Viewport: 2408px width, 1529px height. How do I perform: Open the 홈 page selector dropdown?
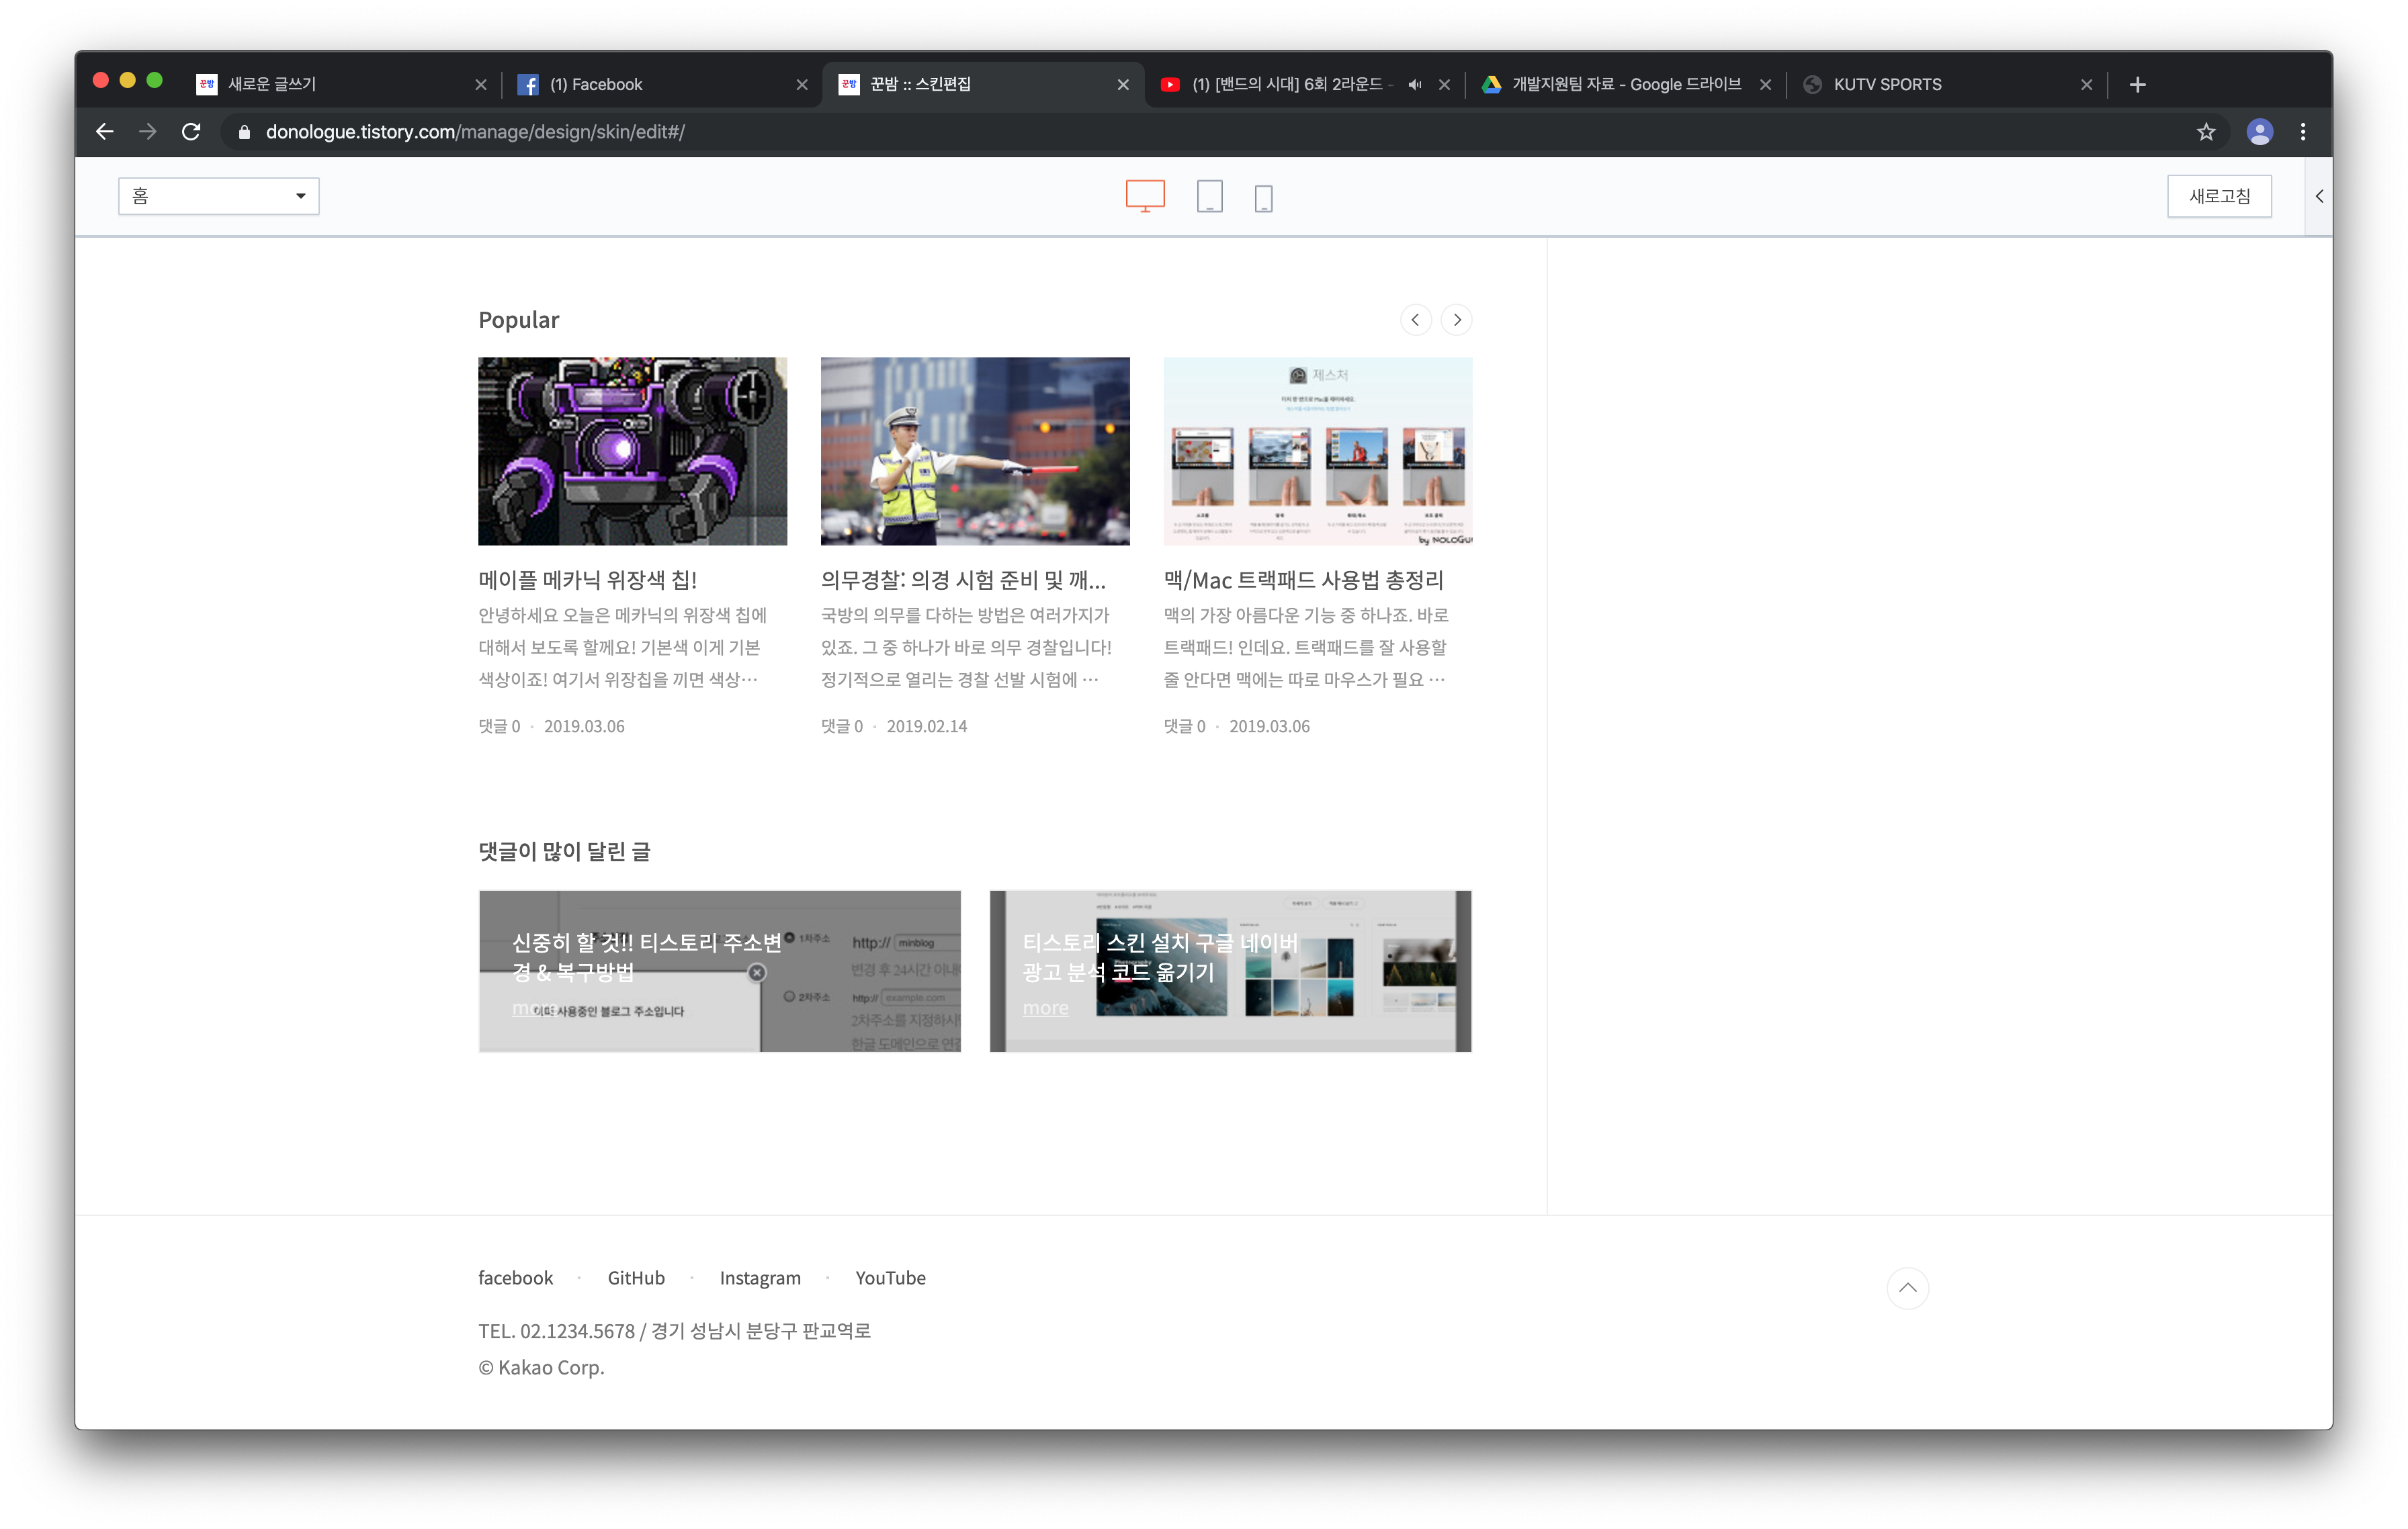218,196
